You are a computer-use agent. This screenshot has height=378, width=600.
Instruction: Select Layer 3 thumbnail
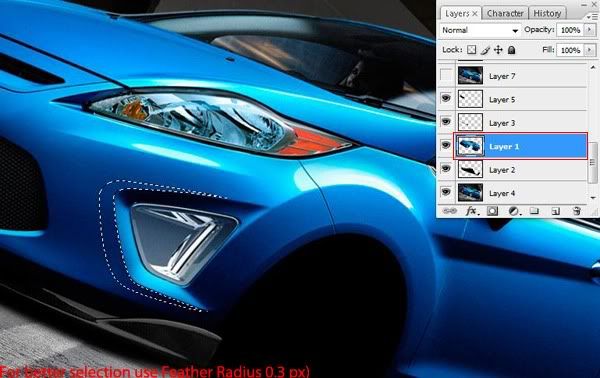tap(470, 122)
